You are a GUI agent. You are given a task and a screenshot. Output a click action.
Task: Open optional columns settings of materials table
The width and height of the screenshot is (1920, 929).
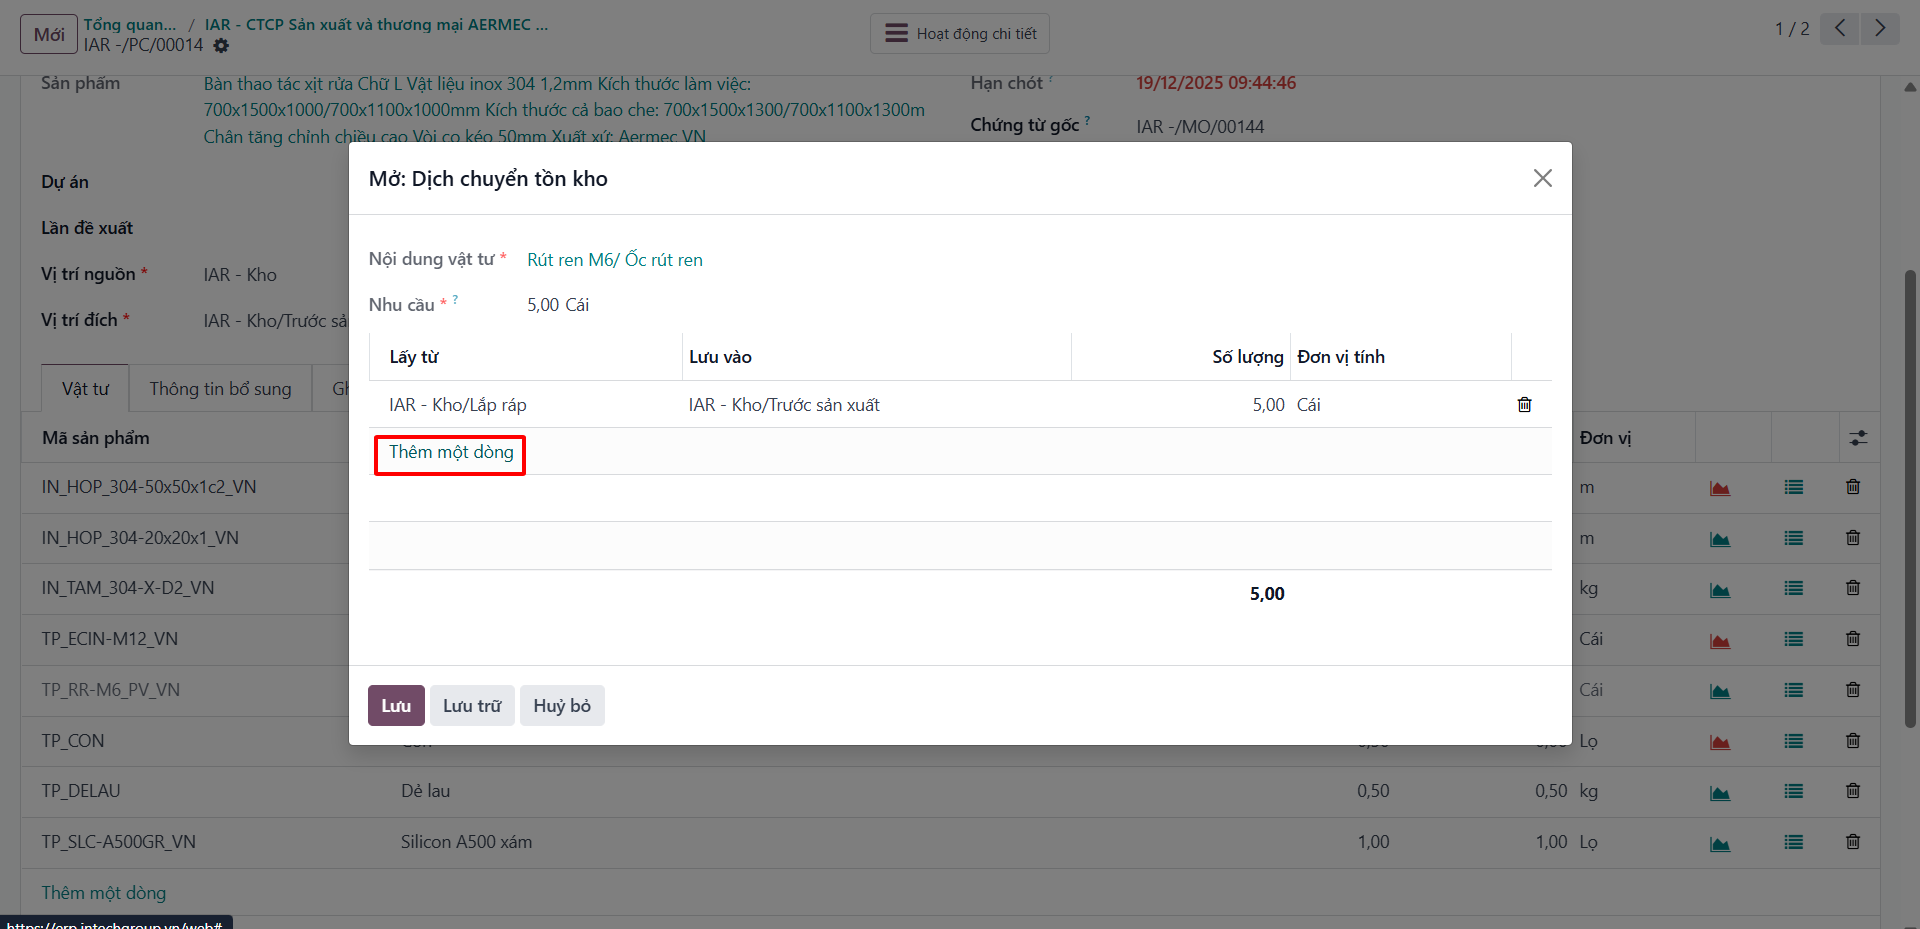point(1858,438)
